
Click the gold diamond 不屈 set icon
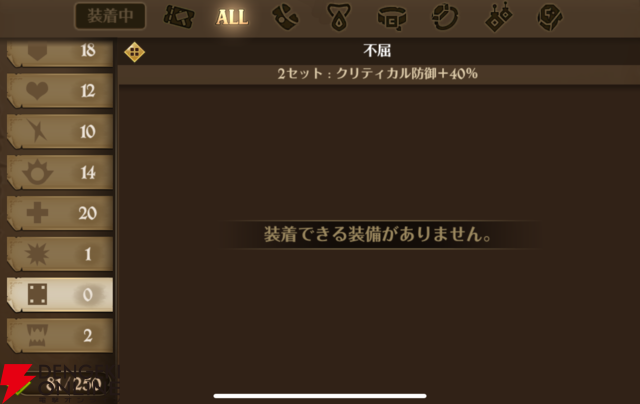click(135, 52)
